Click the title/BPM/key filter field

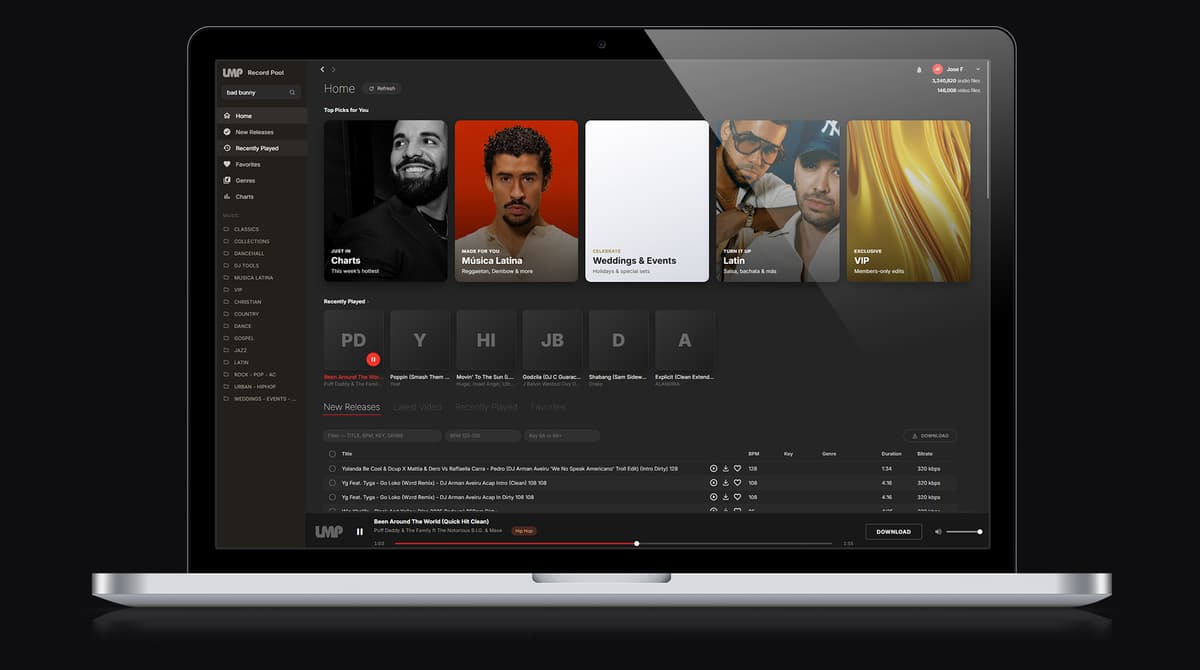click(382, 436)
